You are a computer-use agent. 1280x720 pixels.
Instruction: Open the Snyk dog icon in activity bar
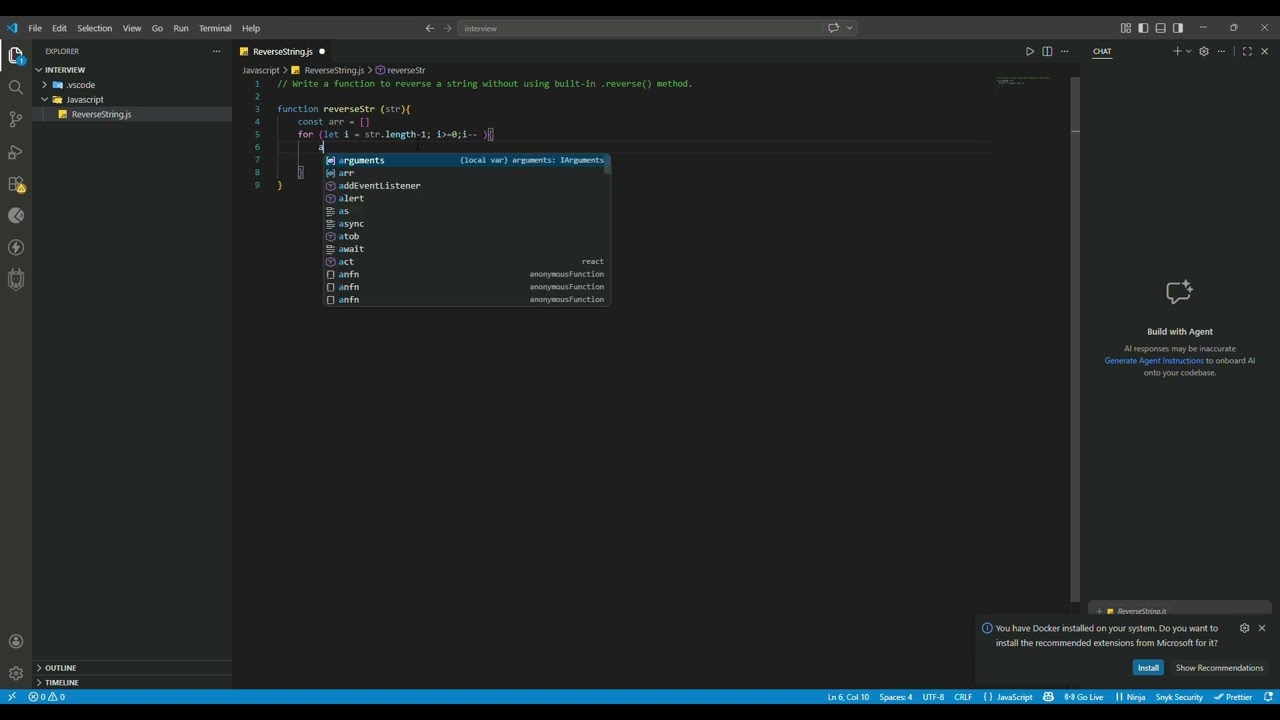click(16, 279)
